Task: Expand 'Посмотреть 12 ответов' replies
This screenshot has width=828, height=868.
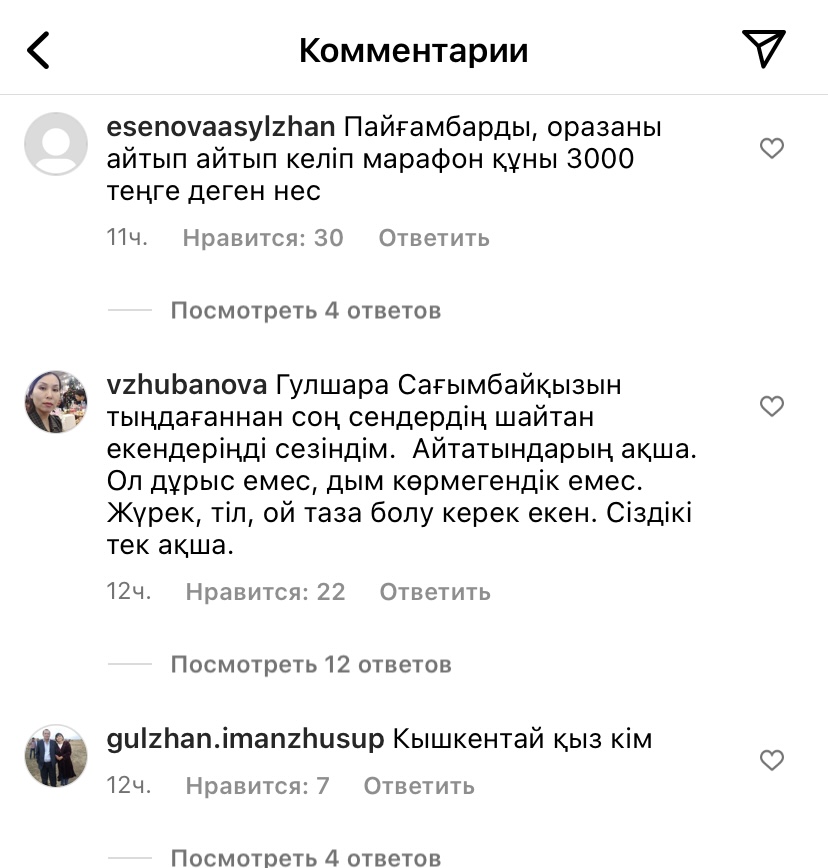Action: coord(311,664)
